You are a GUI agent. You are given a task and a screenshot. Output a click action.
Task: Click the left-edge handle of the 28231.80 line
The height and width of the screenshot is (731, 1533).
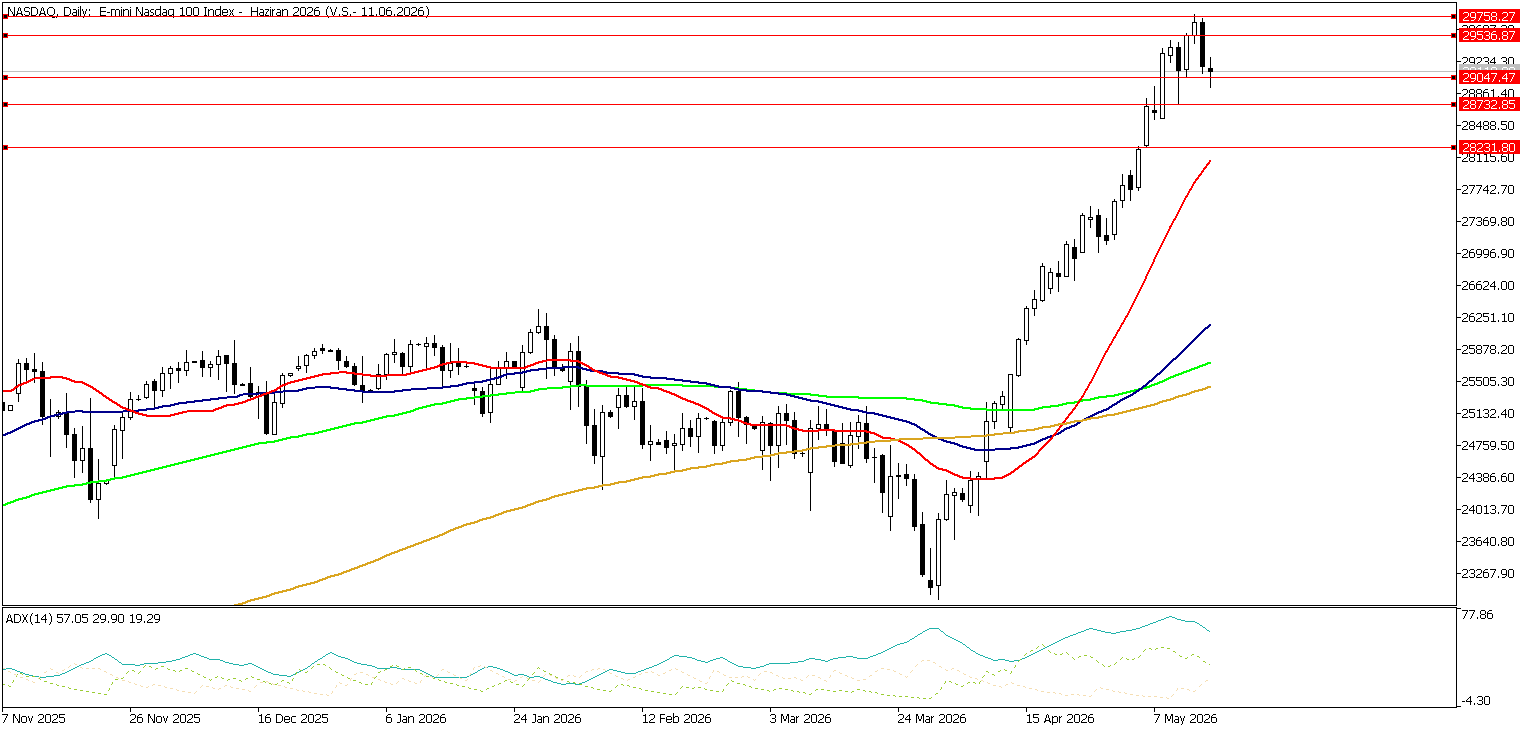(5, 148)
